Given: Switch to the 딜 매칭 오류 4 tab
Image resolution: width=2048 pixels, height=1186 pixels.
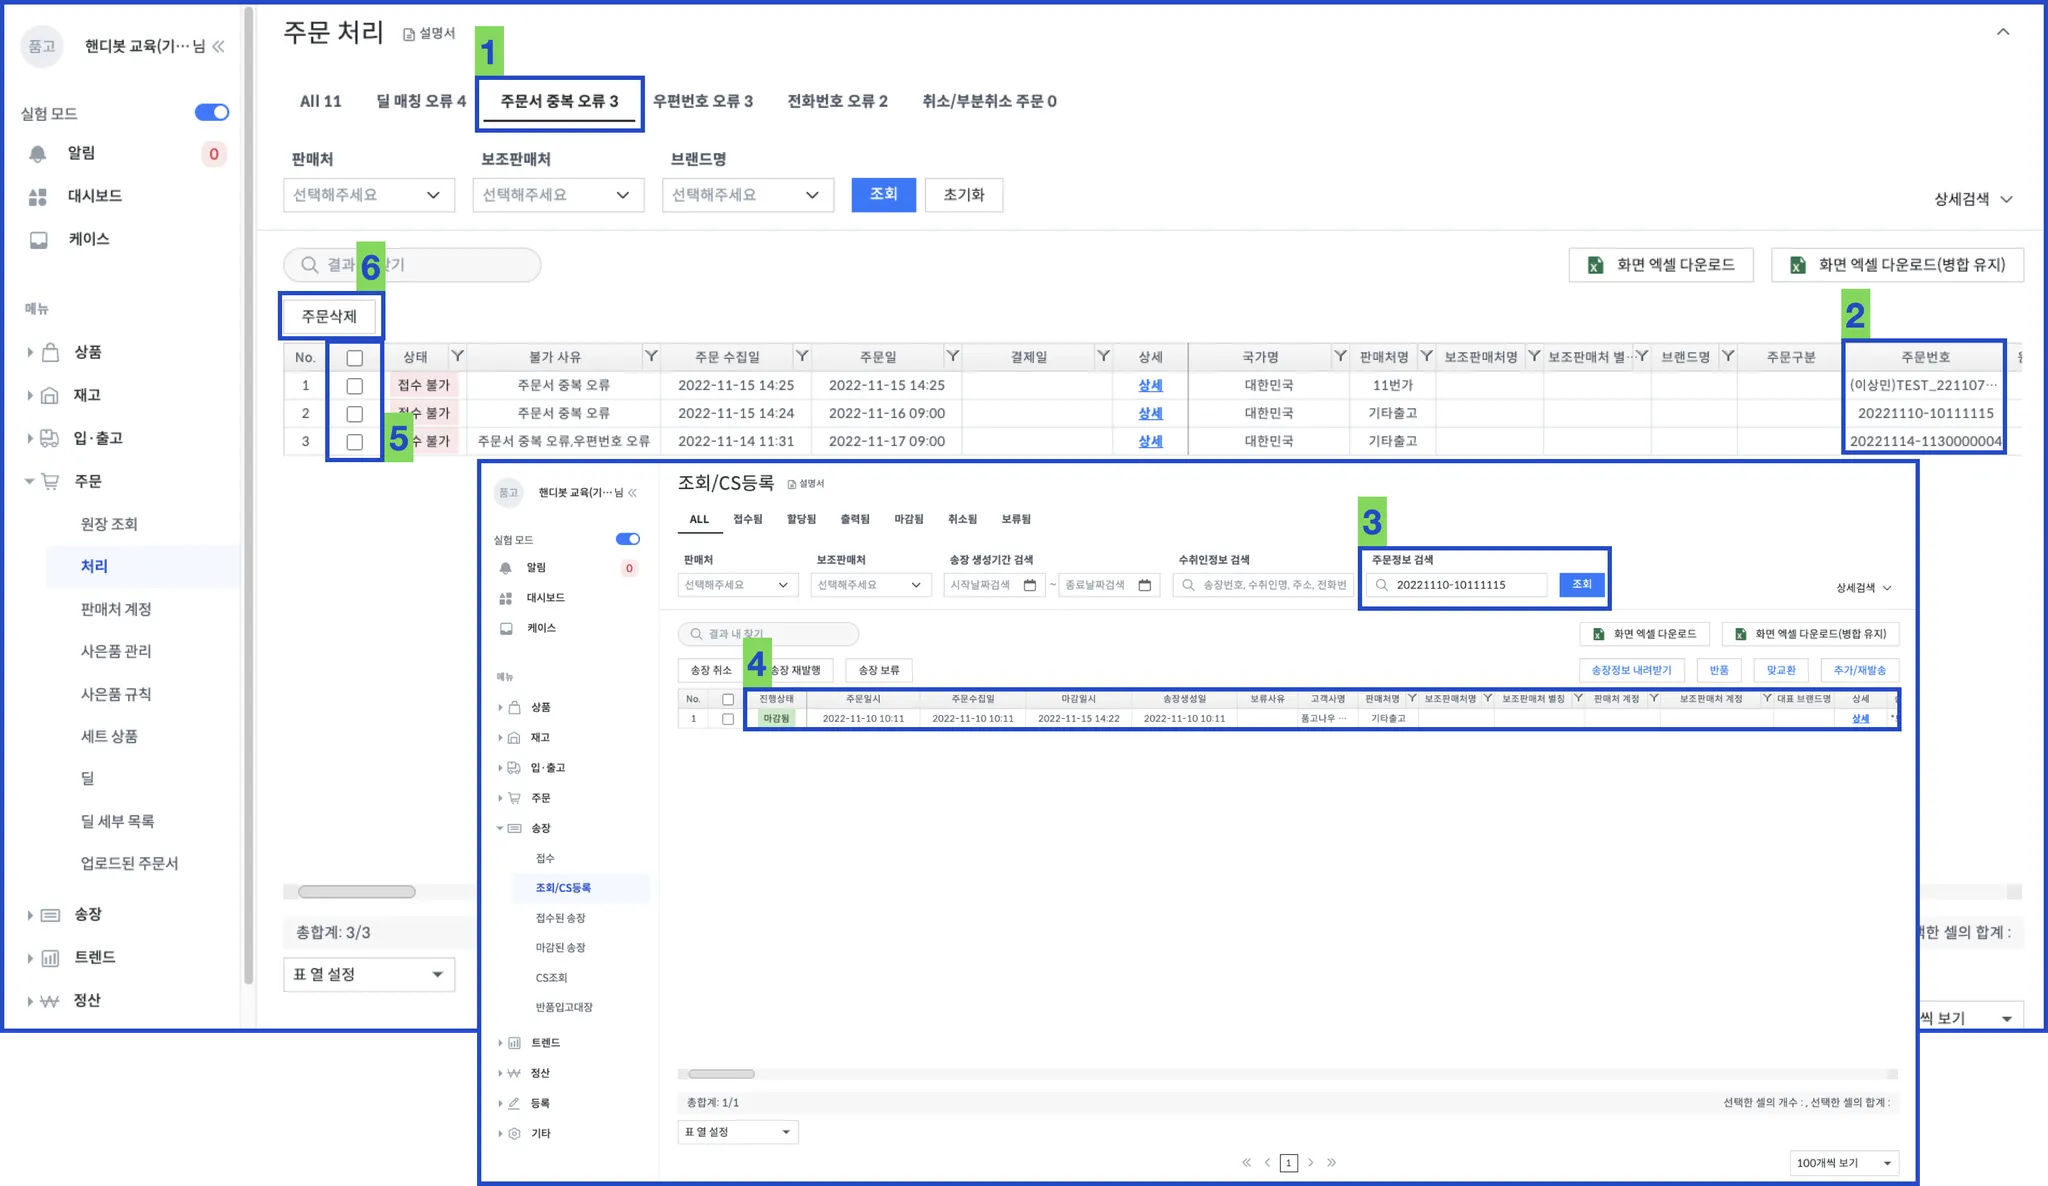Looking at the screenshot, I should coord(420,101).
